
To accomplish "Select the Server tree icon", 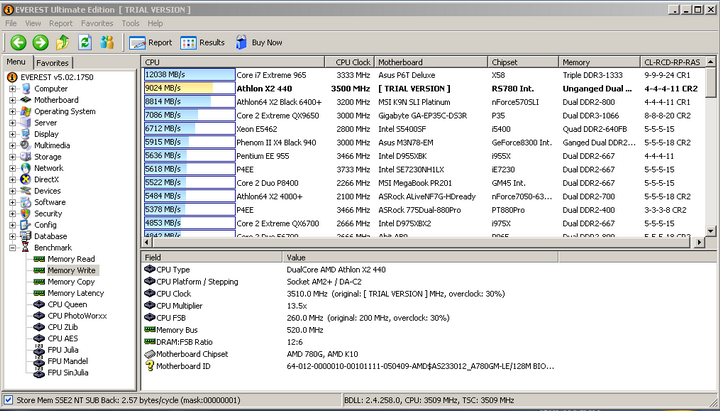I will pyautogui.click(x=26, y=123).
